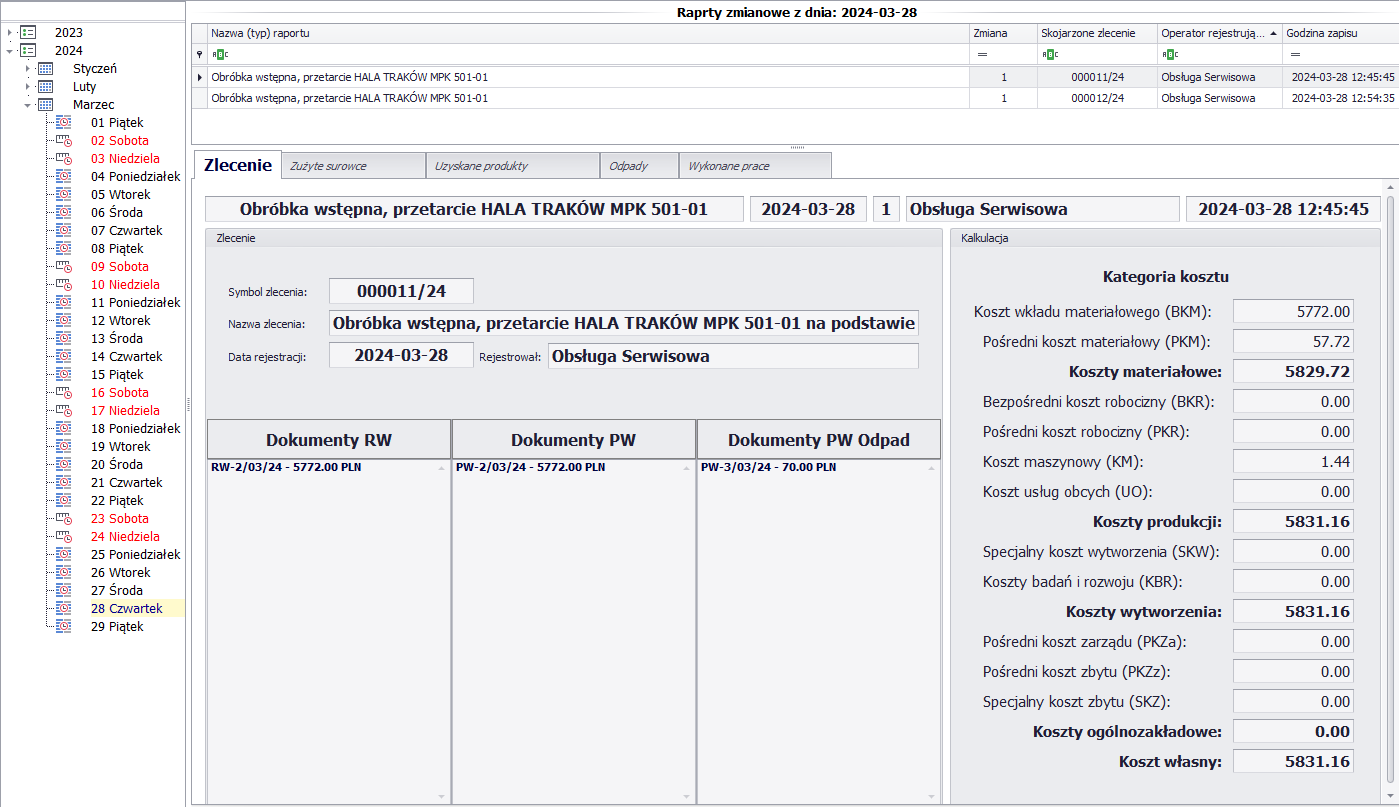
Task: Click the icon beside 15 Piątek
Action: [64, 375]
